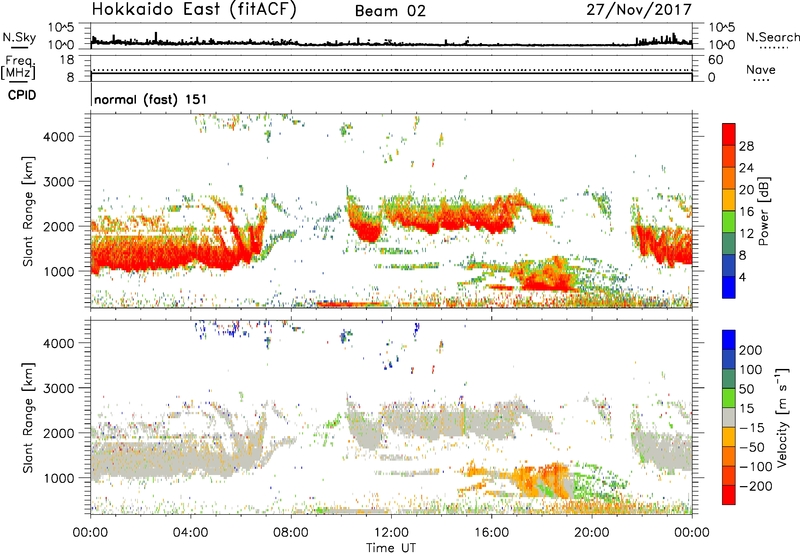Click the 'CPID' label
Viewport: 800px width, 554px height.
[x=22, y=95]
